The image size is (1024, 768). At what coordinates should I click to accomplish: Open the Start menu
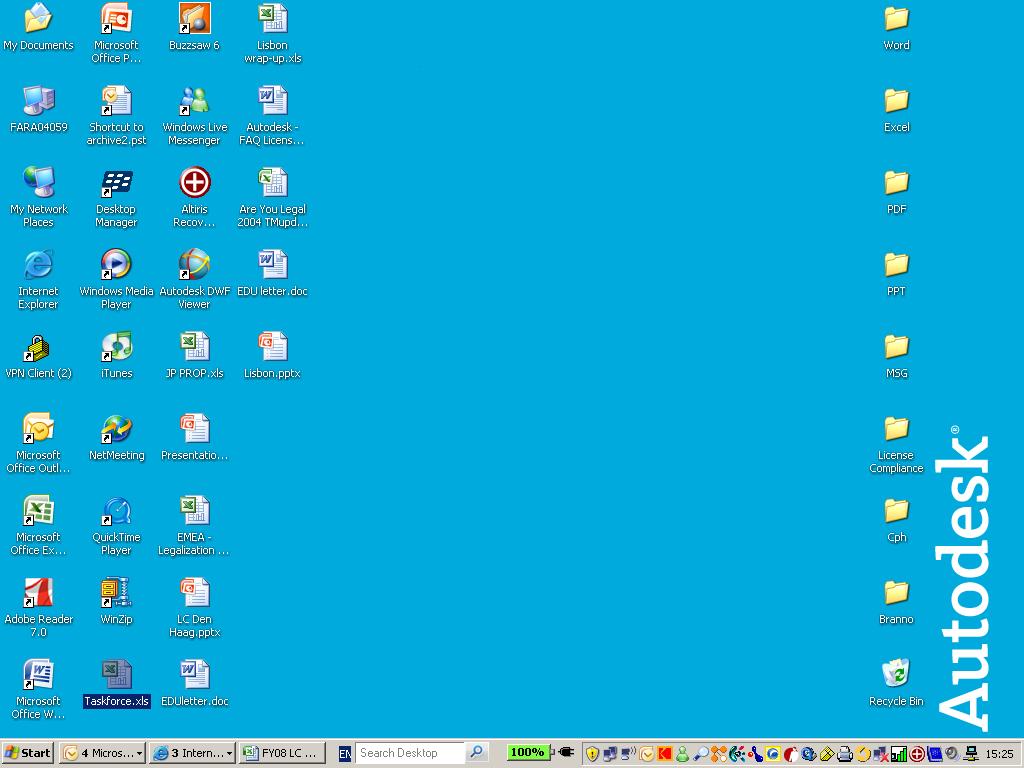[28, 753]
